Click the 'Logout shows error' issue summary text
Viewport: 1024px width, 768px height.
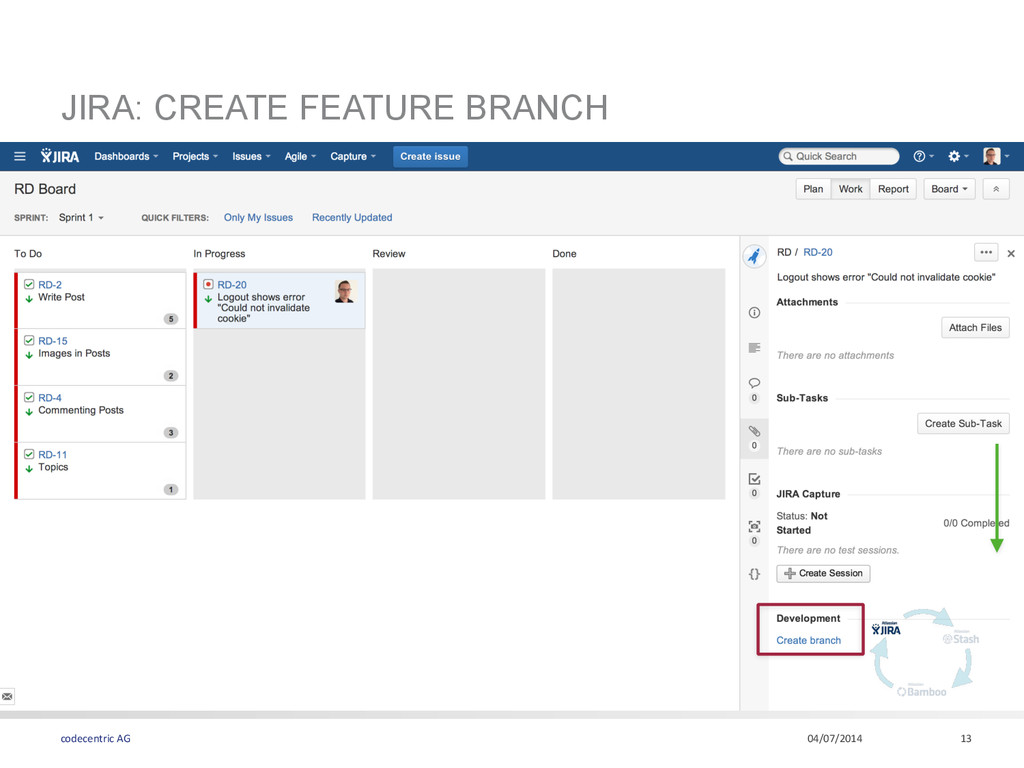886,277
